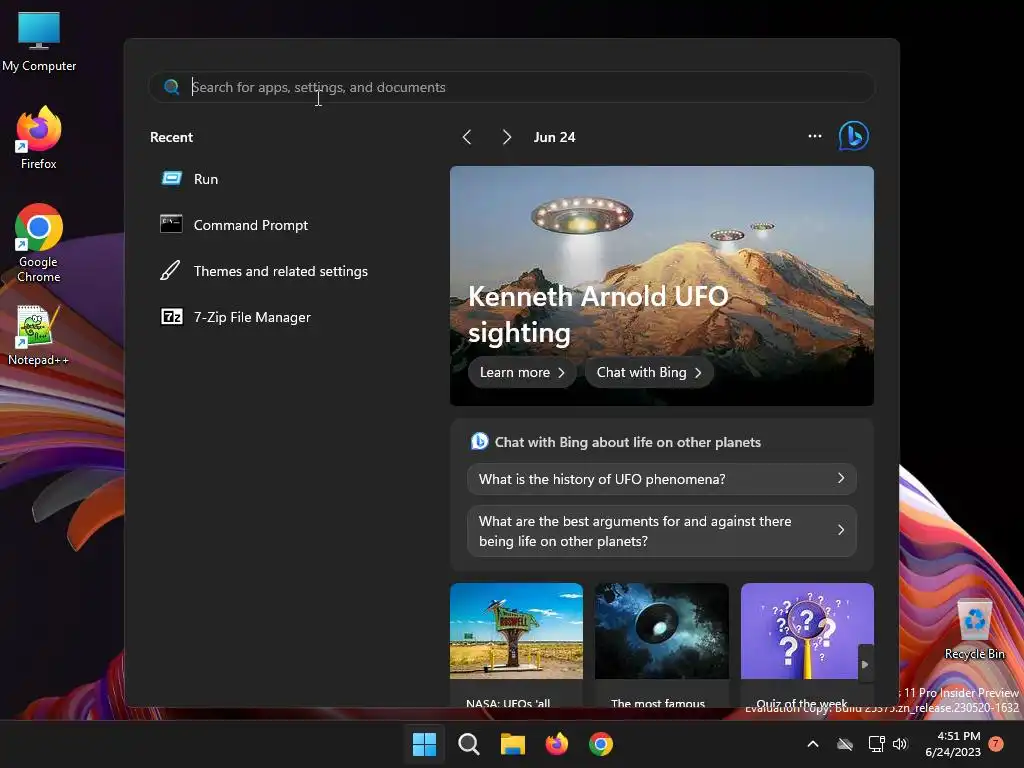This screenshot has height=768, width=1024.
Task: Open File Explorer from taskbar
Action: [513, 744]
